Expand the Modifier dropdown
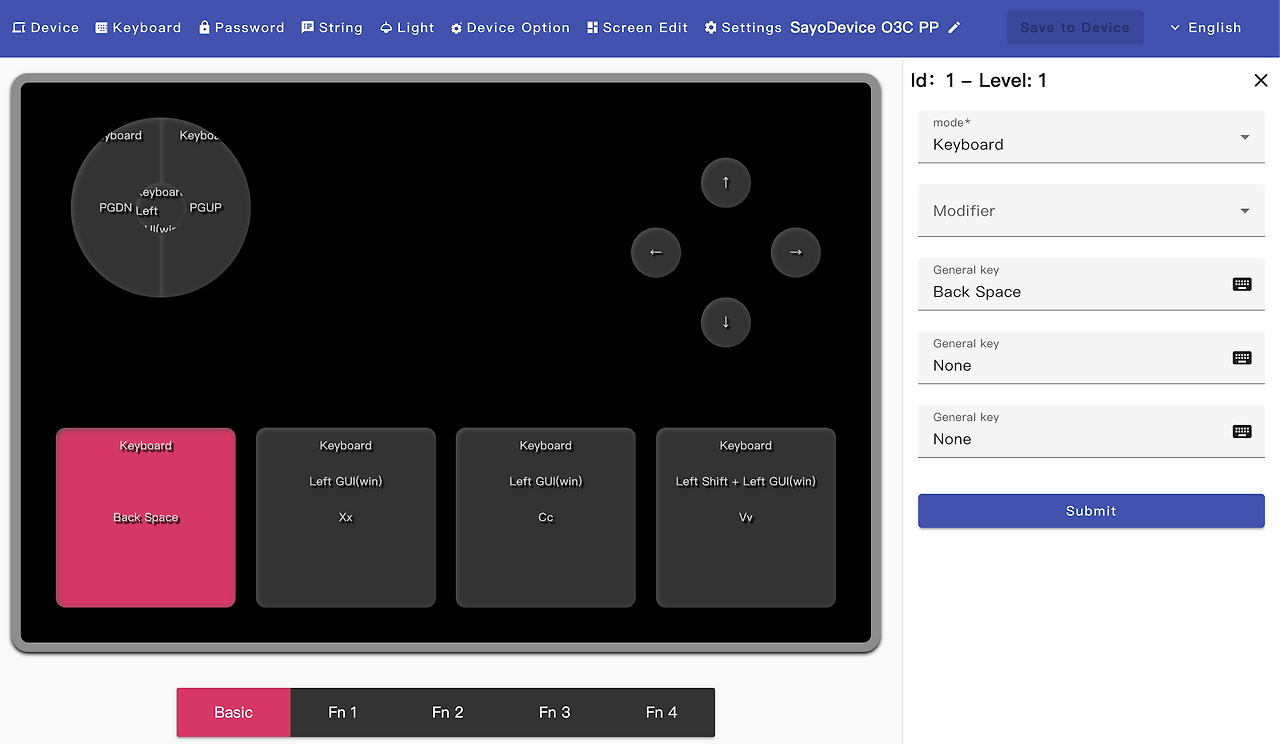Viewport: 1280px width, 744px height. (x=1091, y=210)
